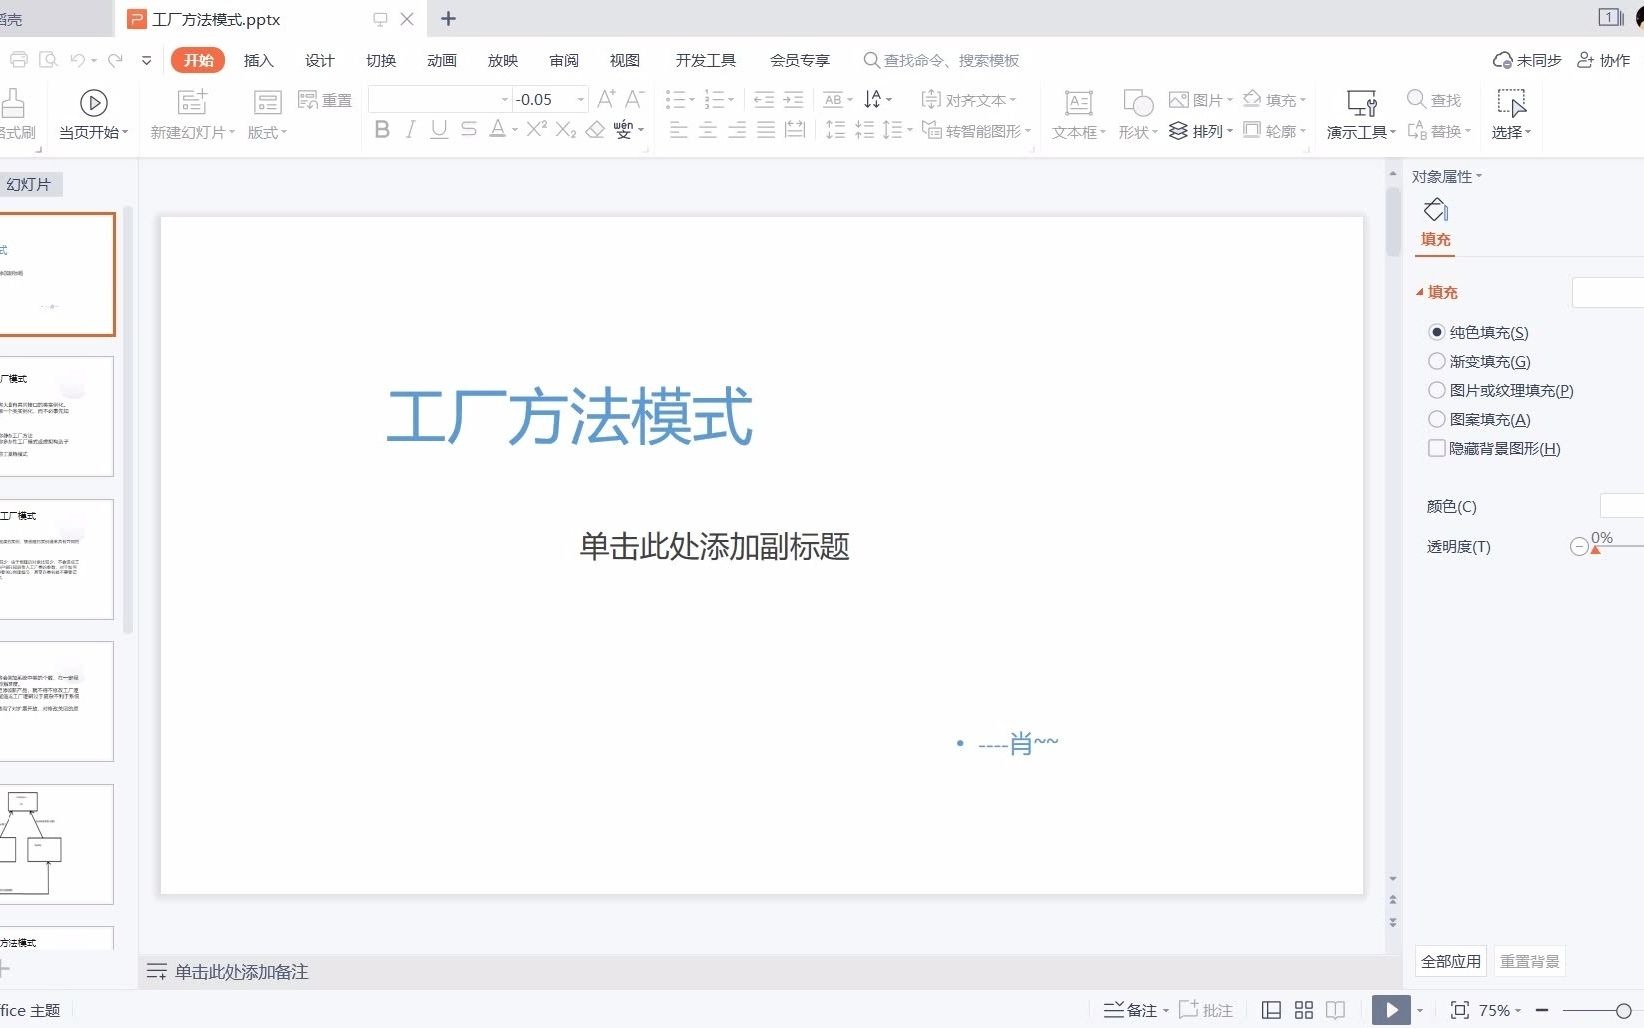Open new tab with plus icon

click(x=448, y=19)
